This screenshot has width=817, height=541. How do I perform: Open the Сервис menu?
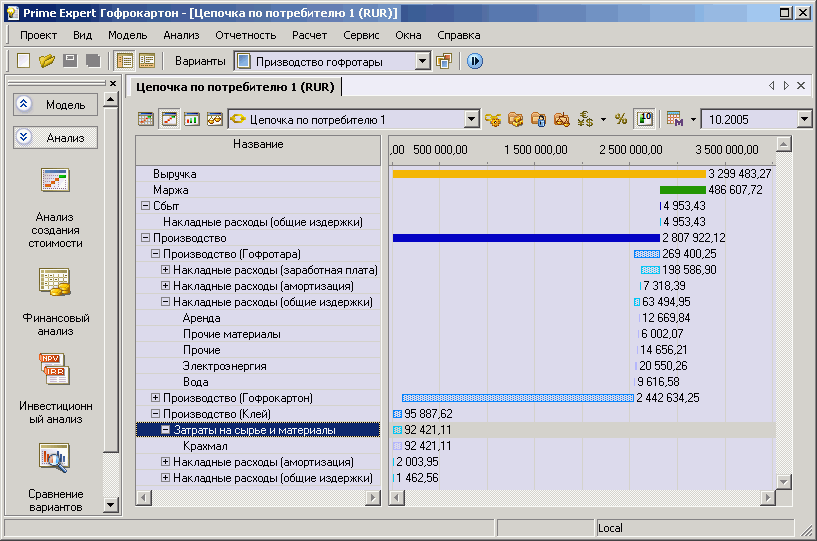click(x=361, y=35)
